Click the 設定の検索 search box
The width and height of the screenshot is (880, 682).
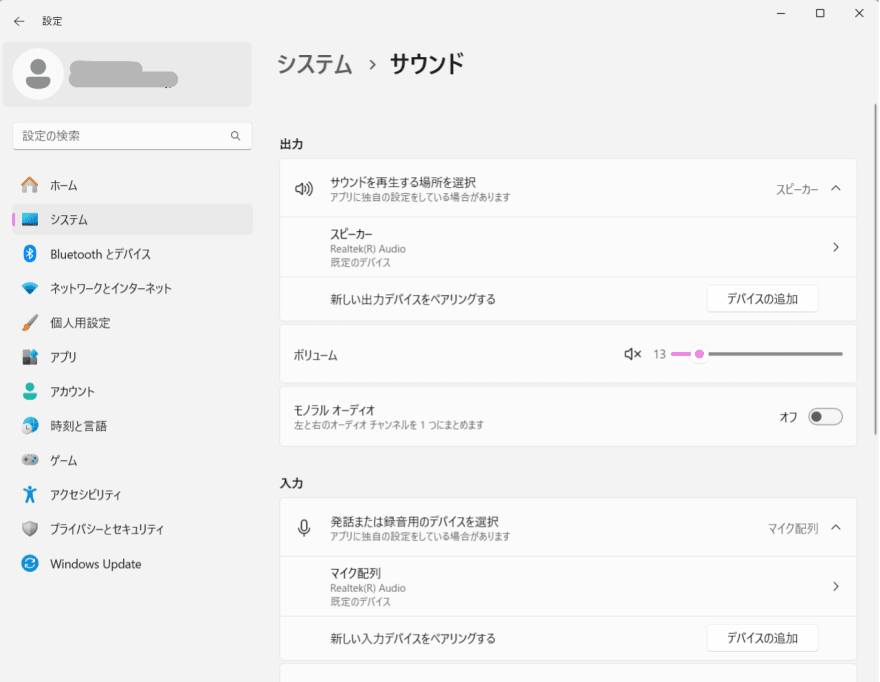pos(120,136)
